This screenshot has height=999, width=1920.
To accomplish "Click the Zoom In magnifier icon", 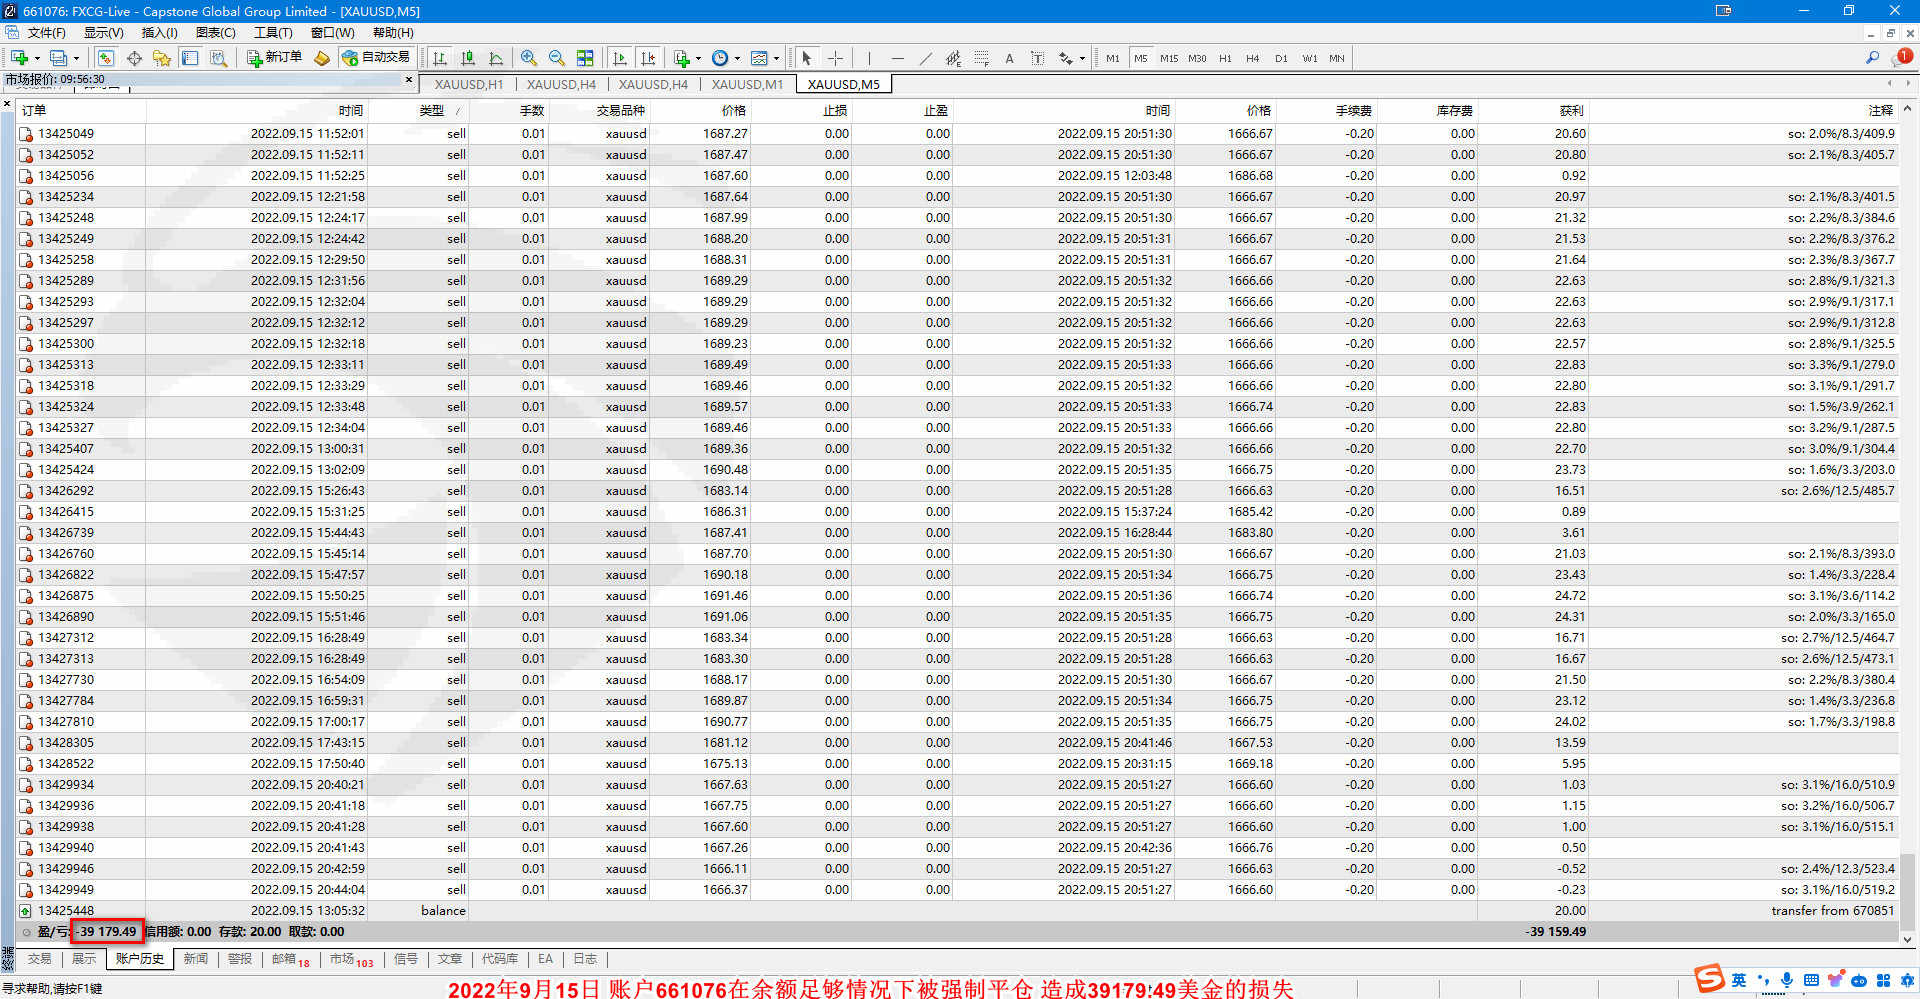I will 529,58.
